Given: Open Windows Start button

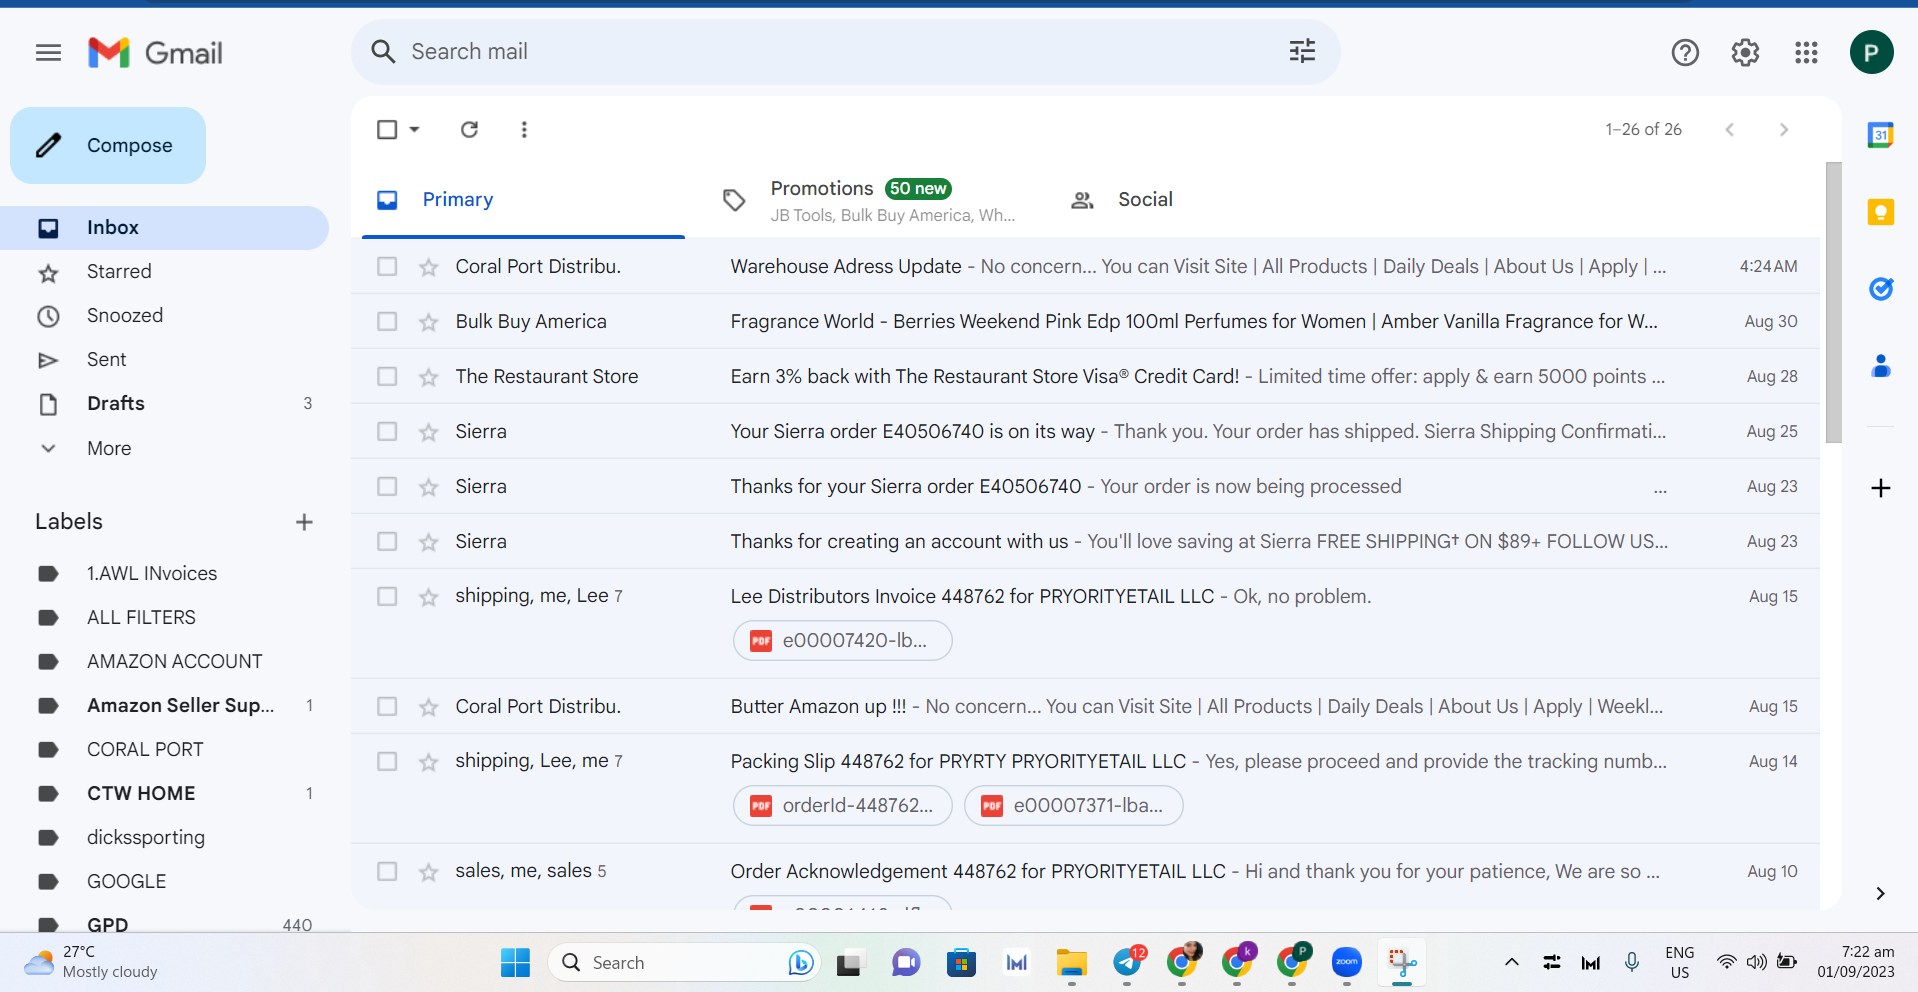Looking at the screenshot, I should point(515,962).
